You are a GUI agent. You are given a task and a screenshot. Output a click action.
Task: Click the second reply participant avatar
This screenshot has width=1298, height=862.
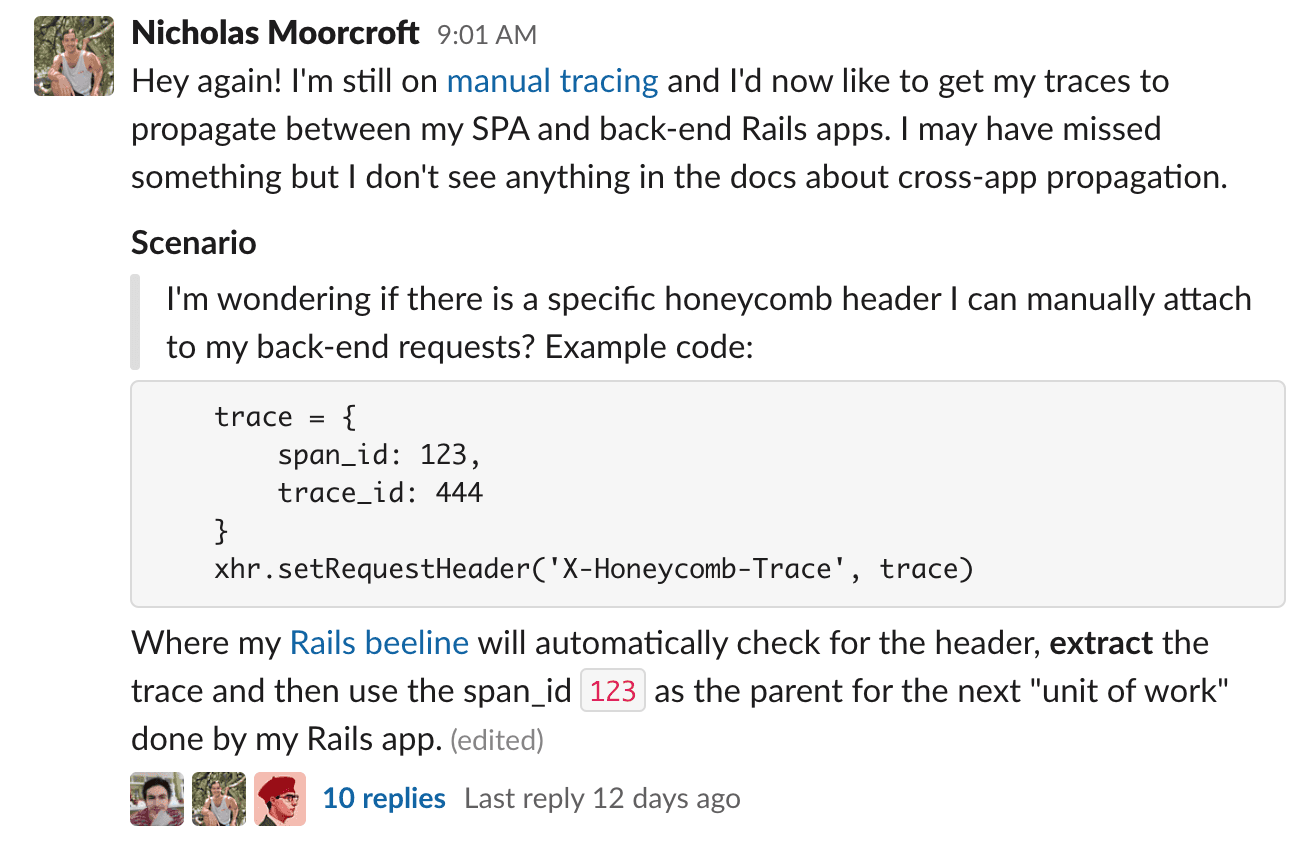(217, 798)
